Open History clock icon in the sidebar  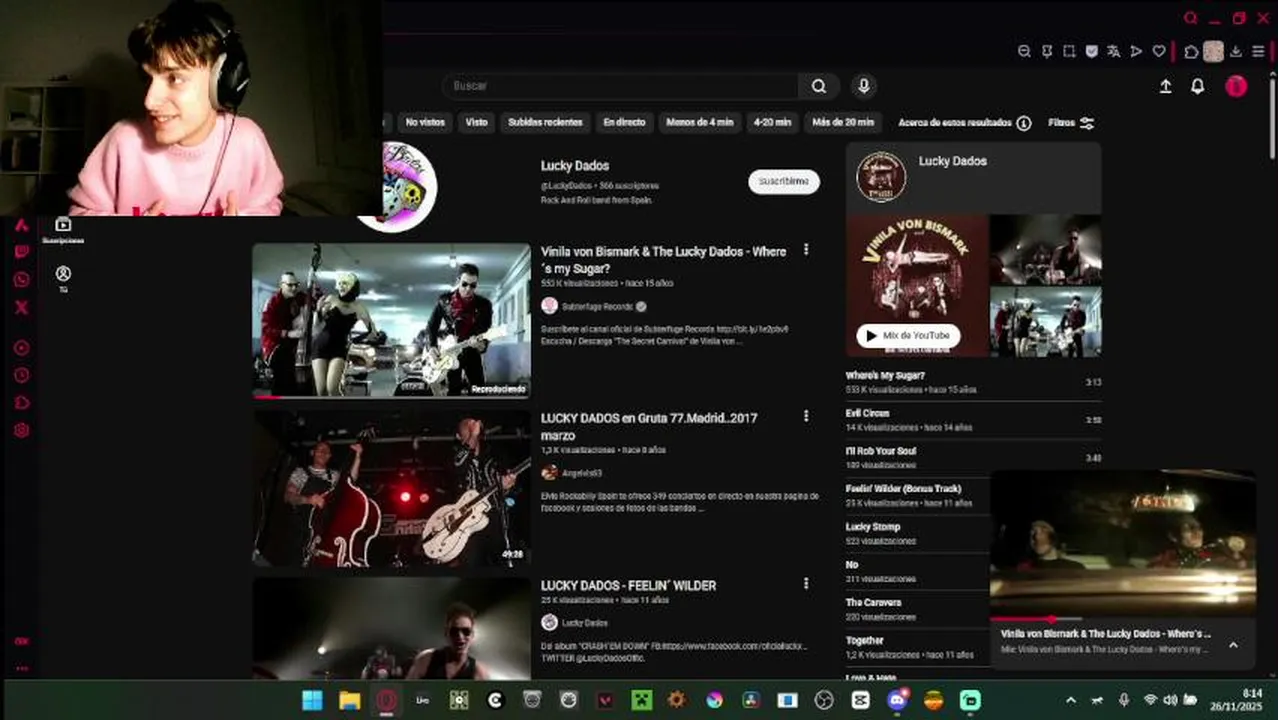pos(21,375)
